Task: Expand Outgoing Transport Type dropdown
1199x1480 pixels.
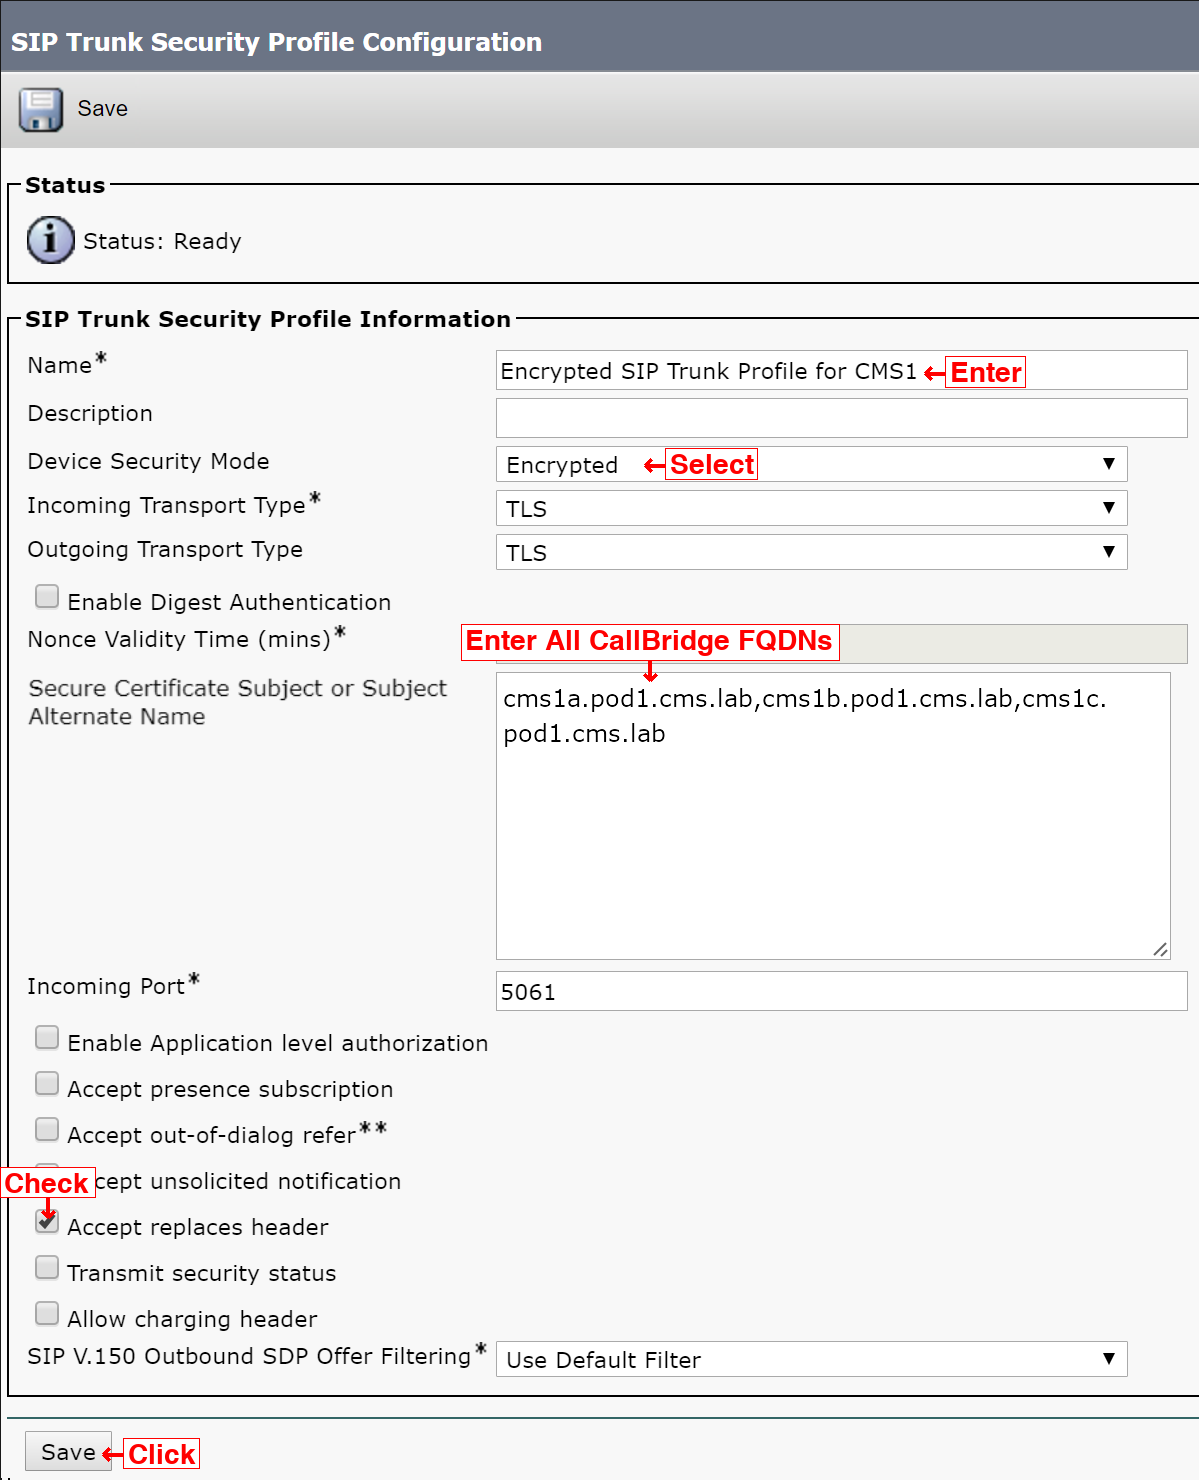Action: (x=811, y=552)
